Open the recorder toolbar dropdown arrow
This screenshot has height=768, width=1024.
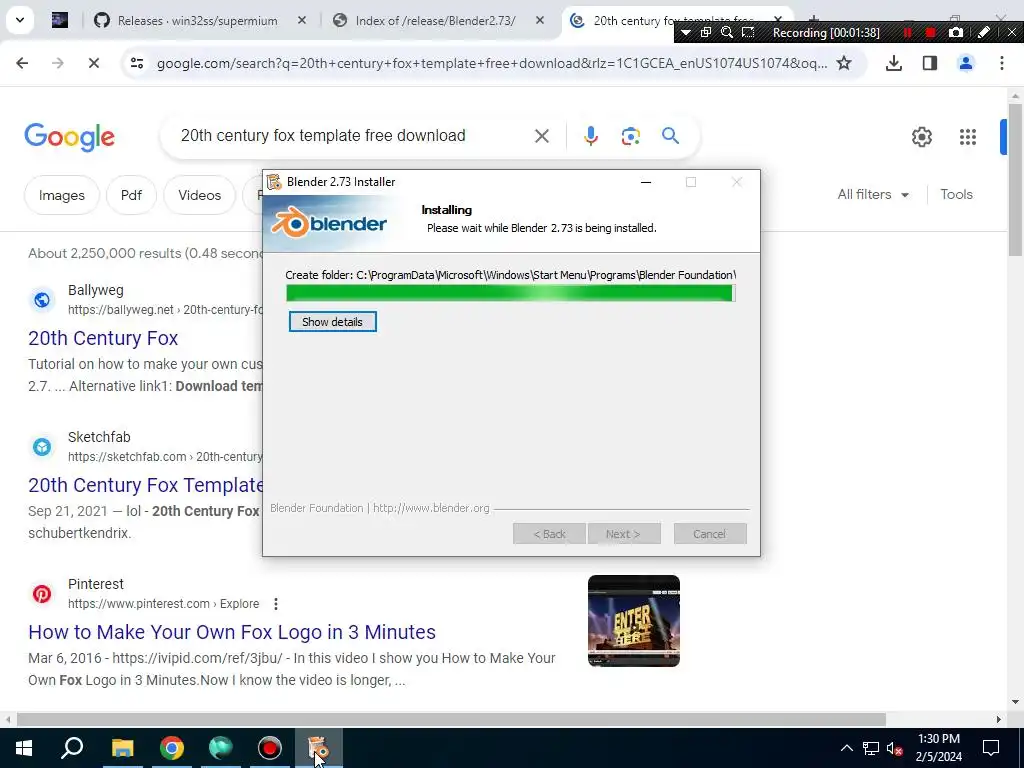coord(685,33)
